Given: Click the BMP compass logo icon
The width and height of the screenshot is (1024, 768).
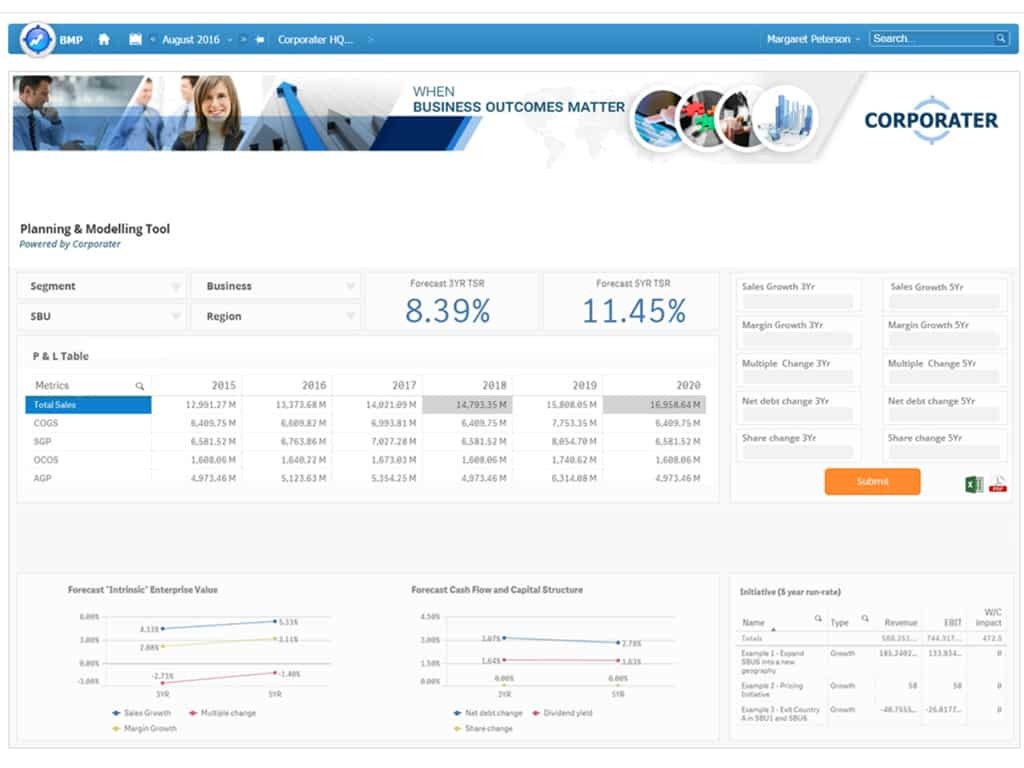Looking at the screenshot, I should point(38,39).
